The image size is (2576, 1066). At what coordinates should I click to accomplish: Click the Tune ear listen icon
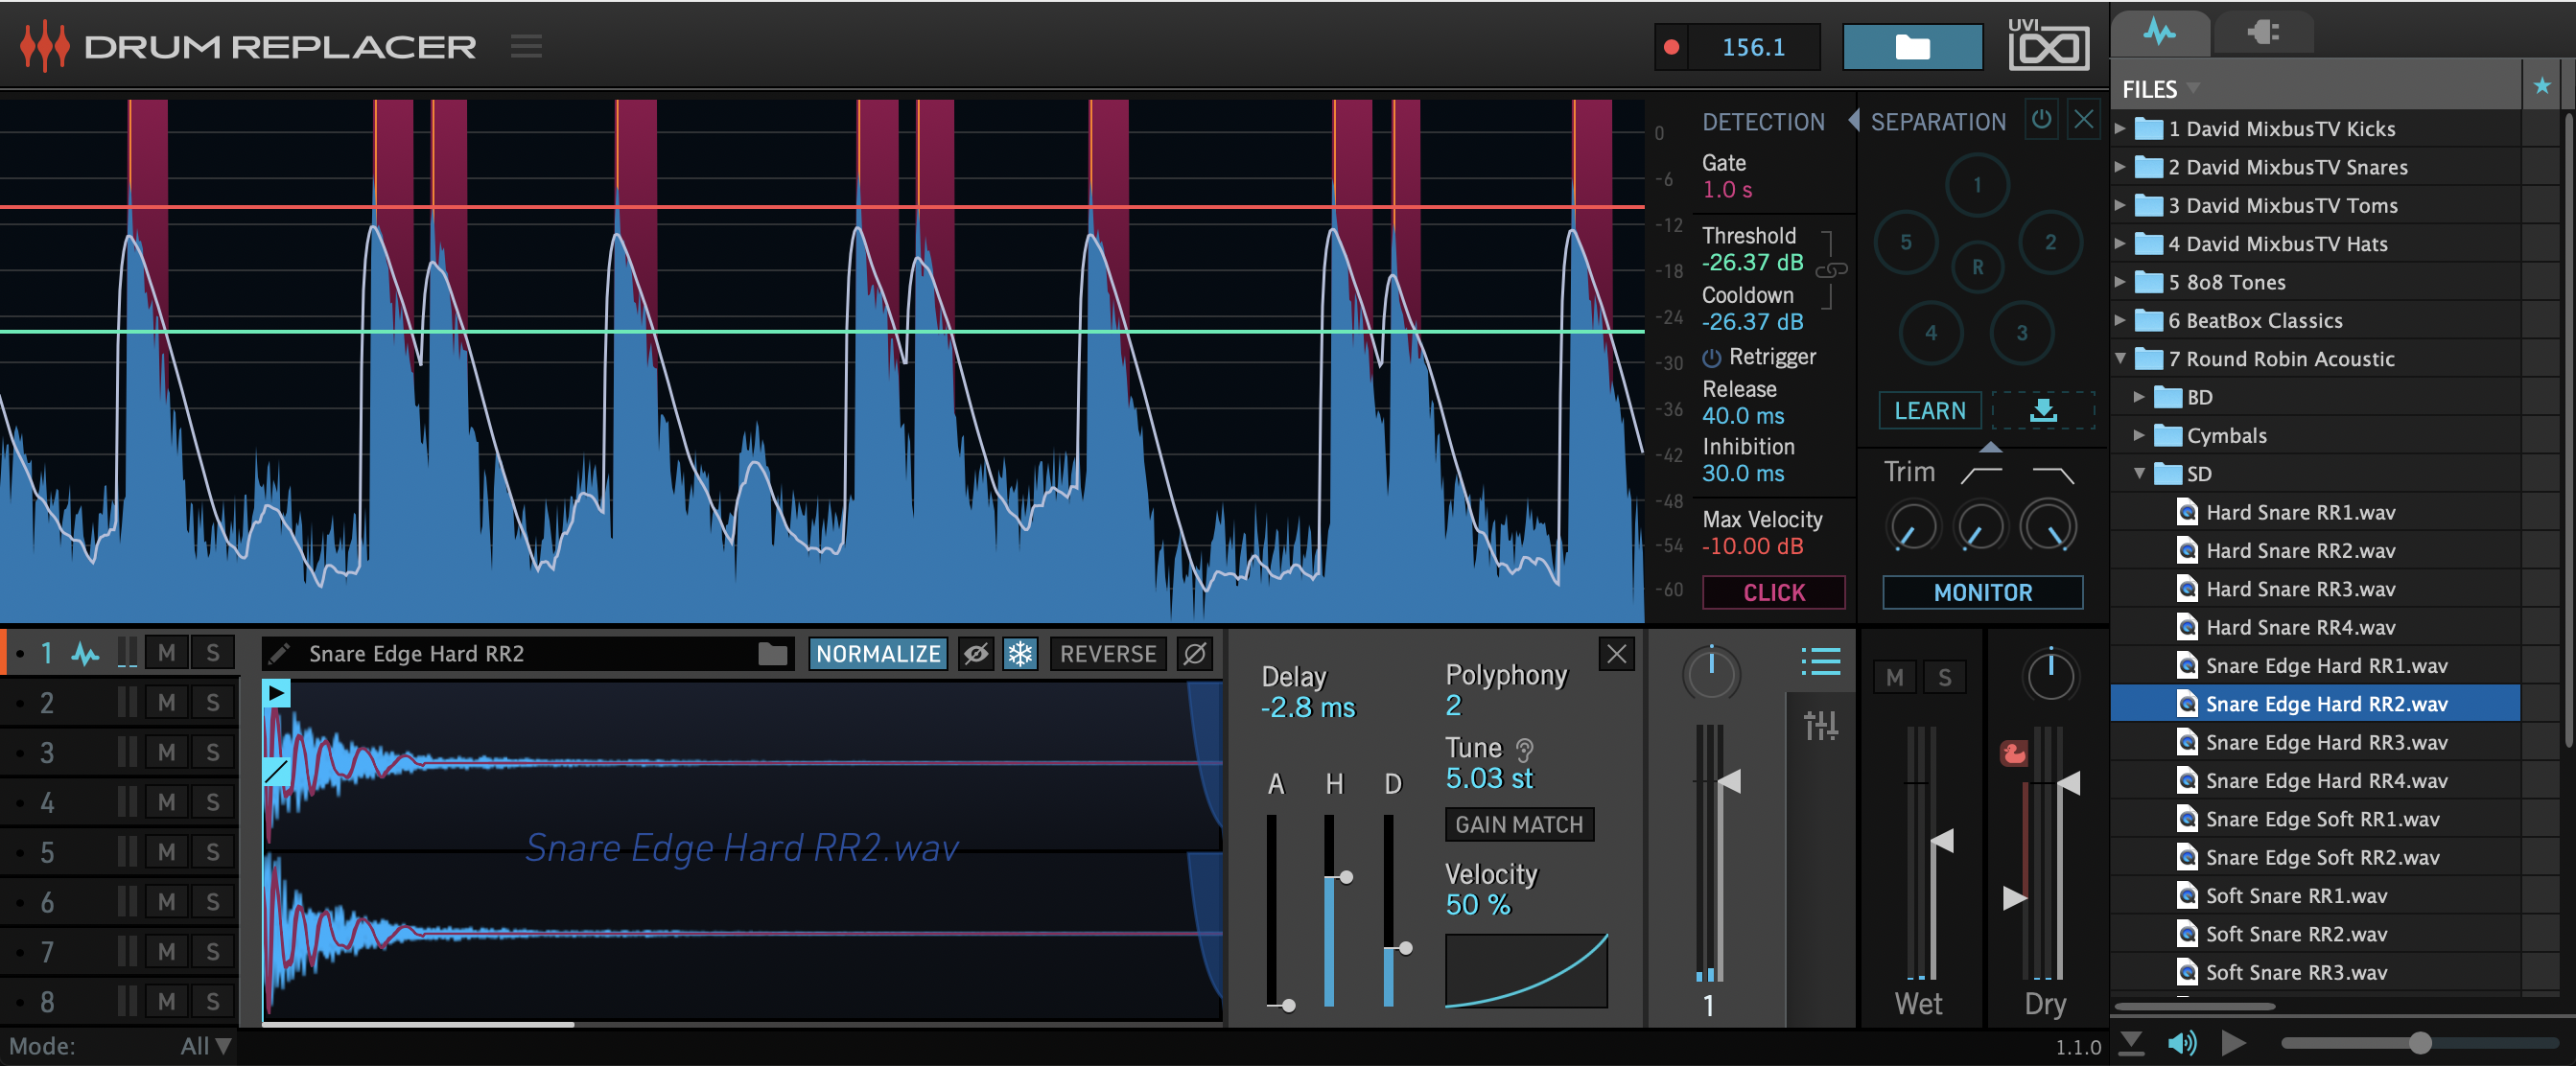[x=1524, y=749]
